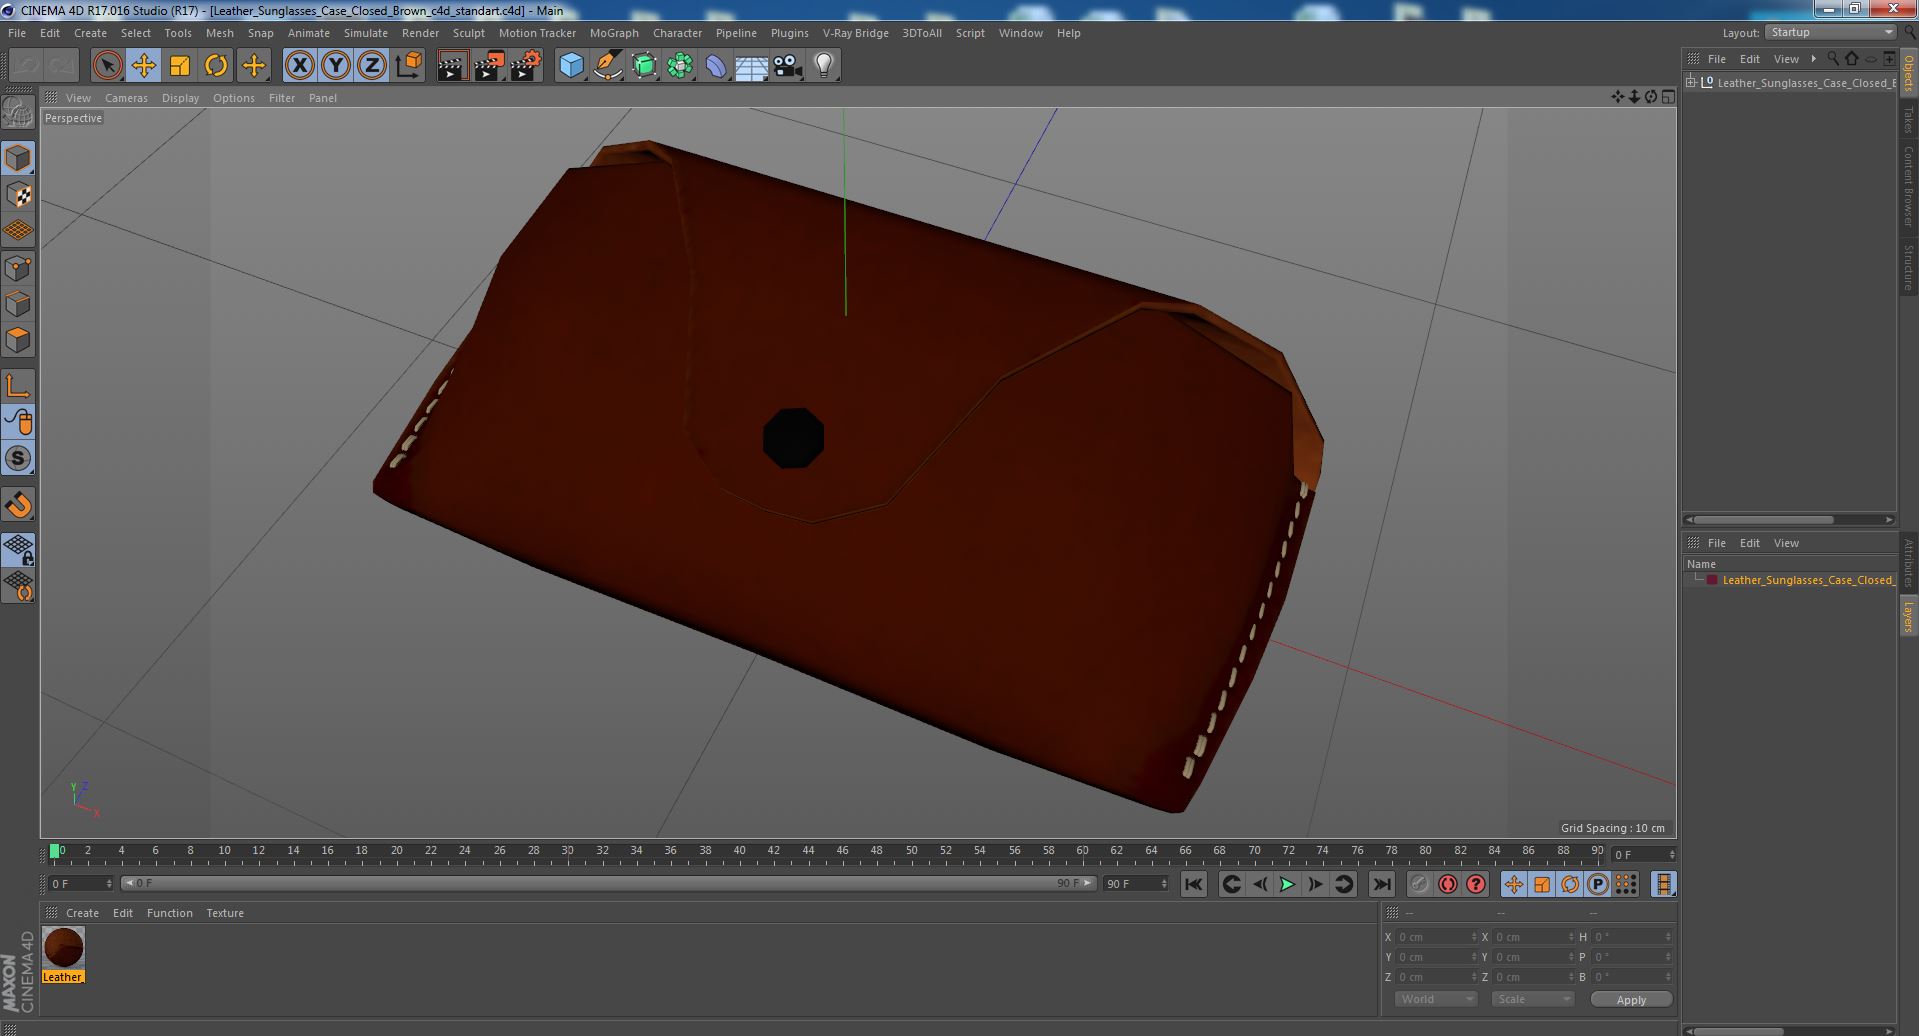Toggle Enable Snap S icon

pyautogui.click(x=18, y=458)
